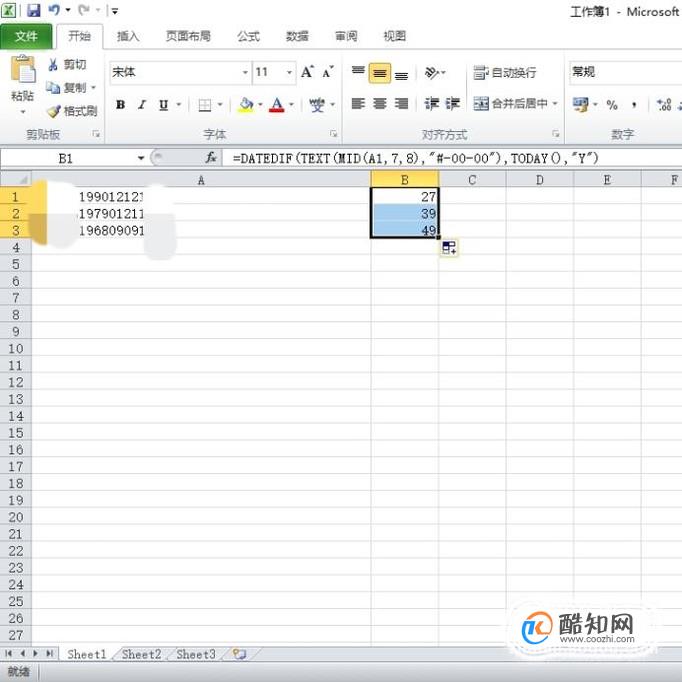Viewport: 682px width, 682px height.
Task: Toggle 自动换行 wrap text
Action: click(505, 73)
